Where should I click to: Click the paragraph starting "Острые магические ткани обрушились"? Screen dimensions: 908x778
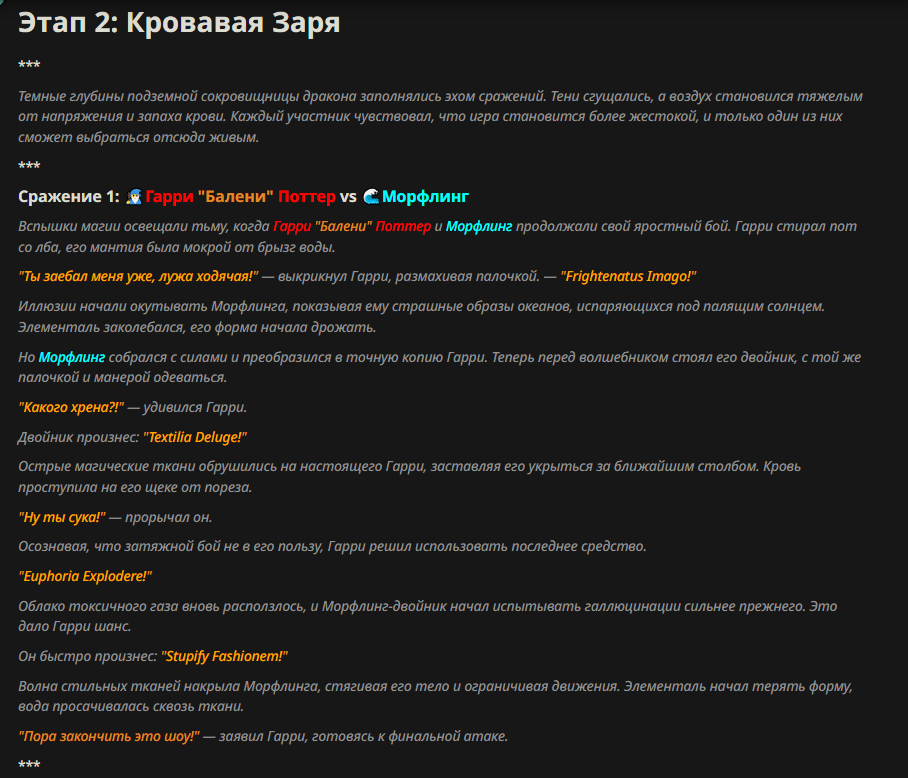(x=409, y=477)
